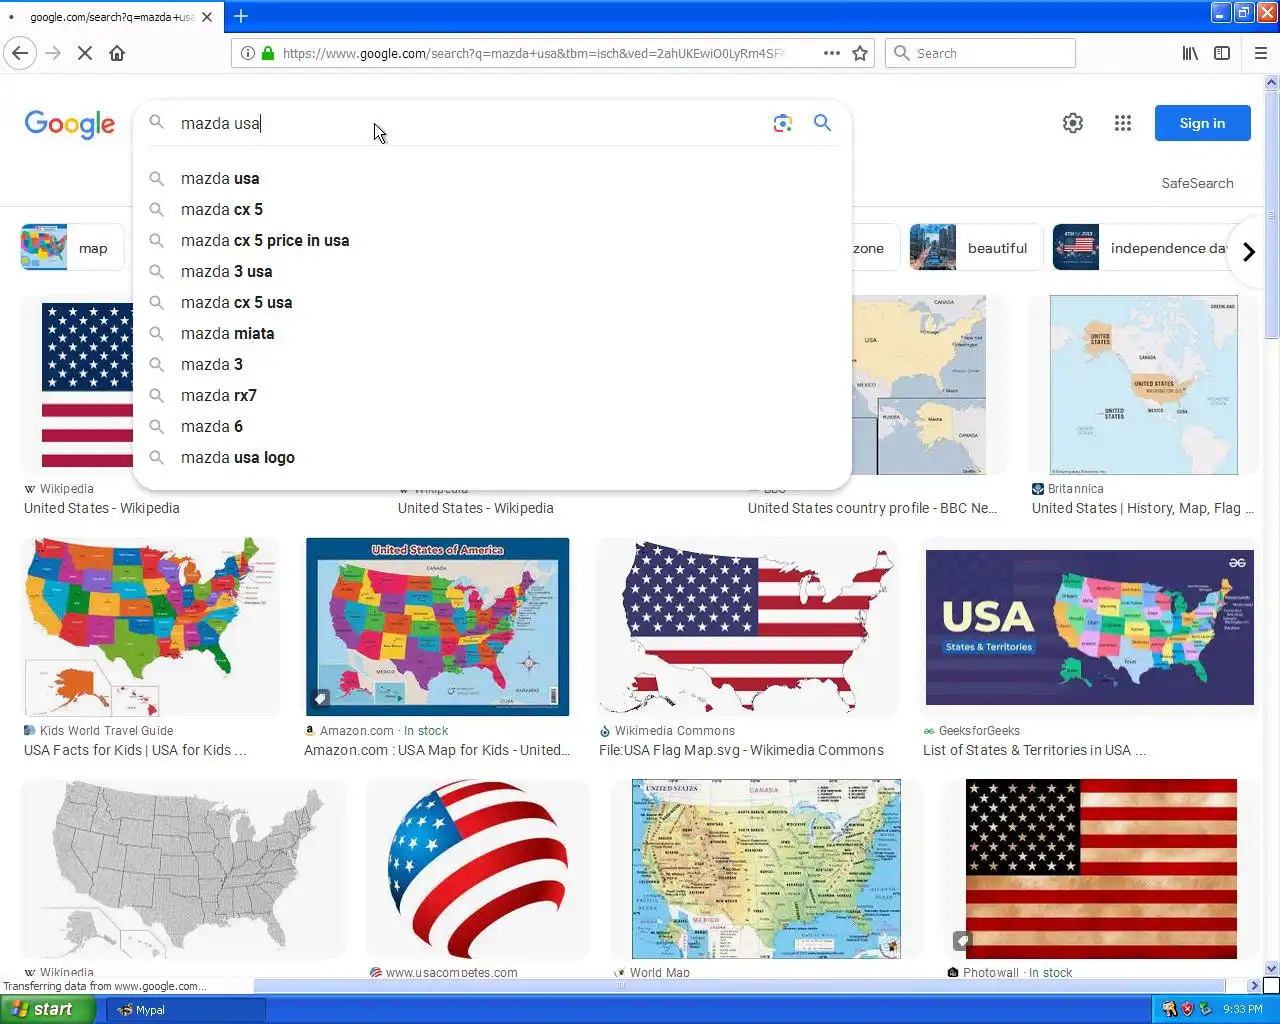Search by image with Google Lens icon
This screenshot has height=1024, width=1280.
(x=783, y=123)
